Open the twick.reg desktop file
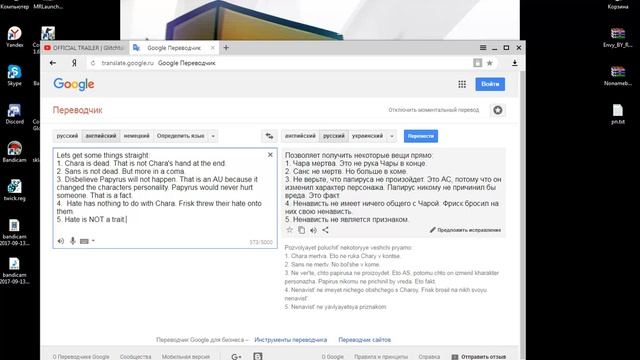The image size is (640, 360). [14, 190]
